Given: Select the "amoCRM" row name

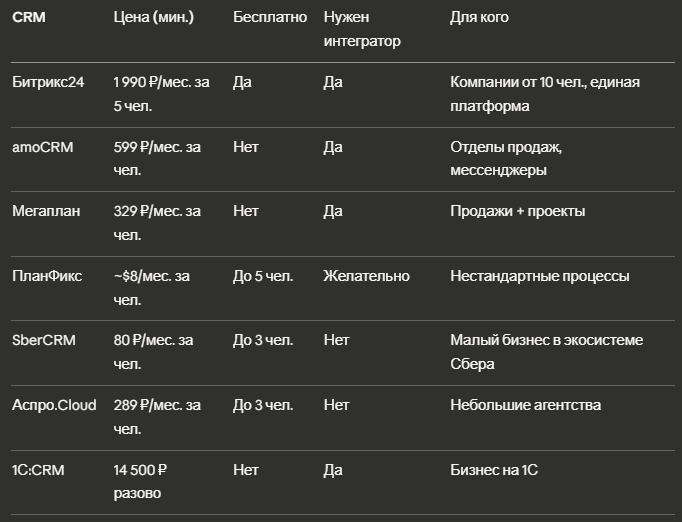Looking at the screenshot, I should pyautogui.click(x=42, y=147).
